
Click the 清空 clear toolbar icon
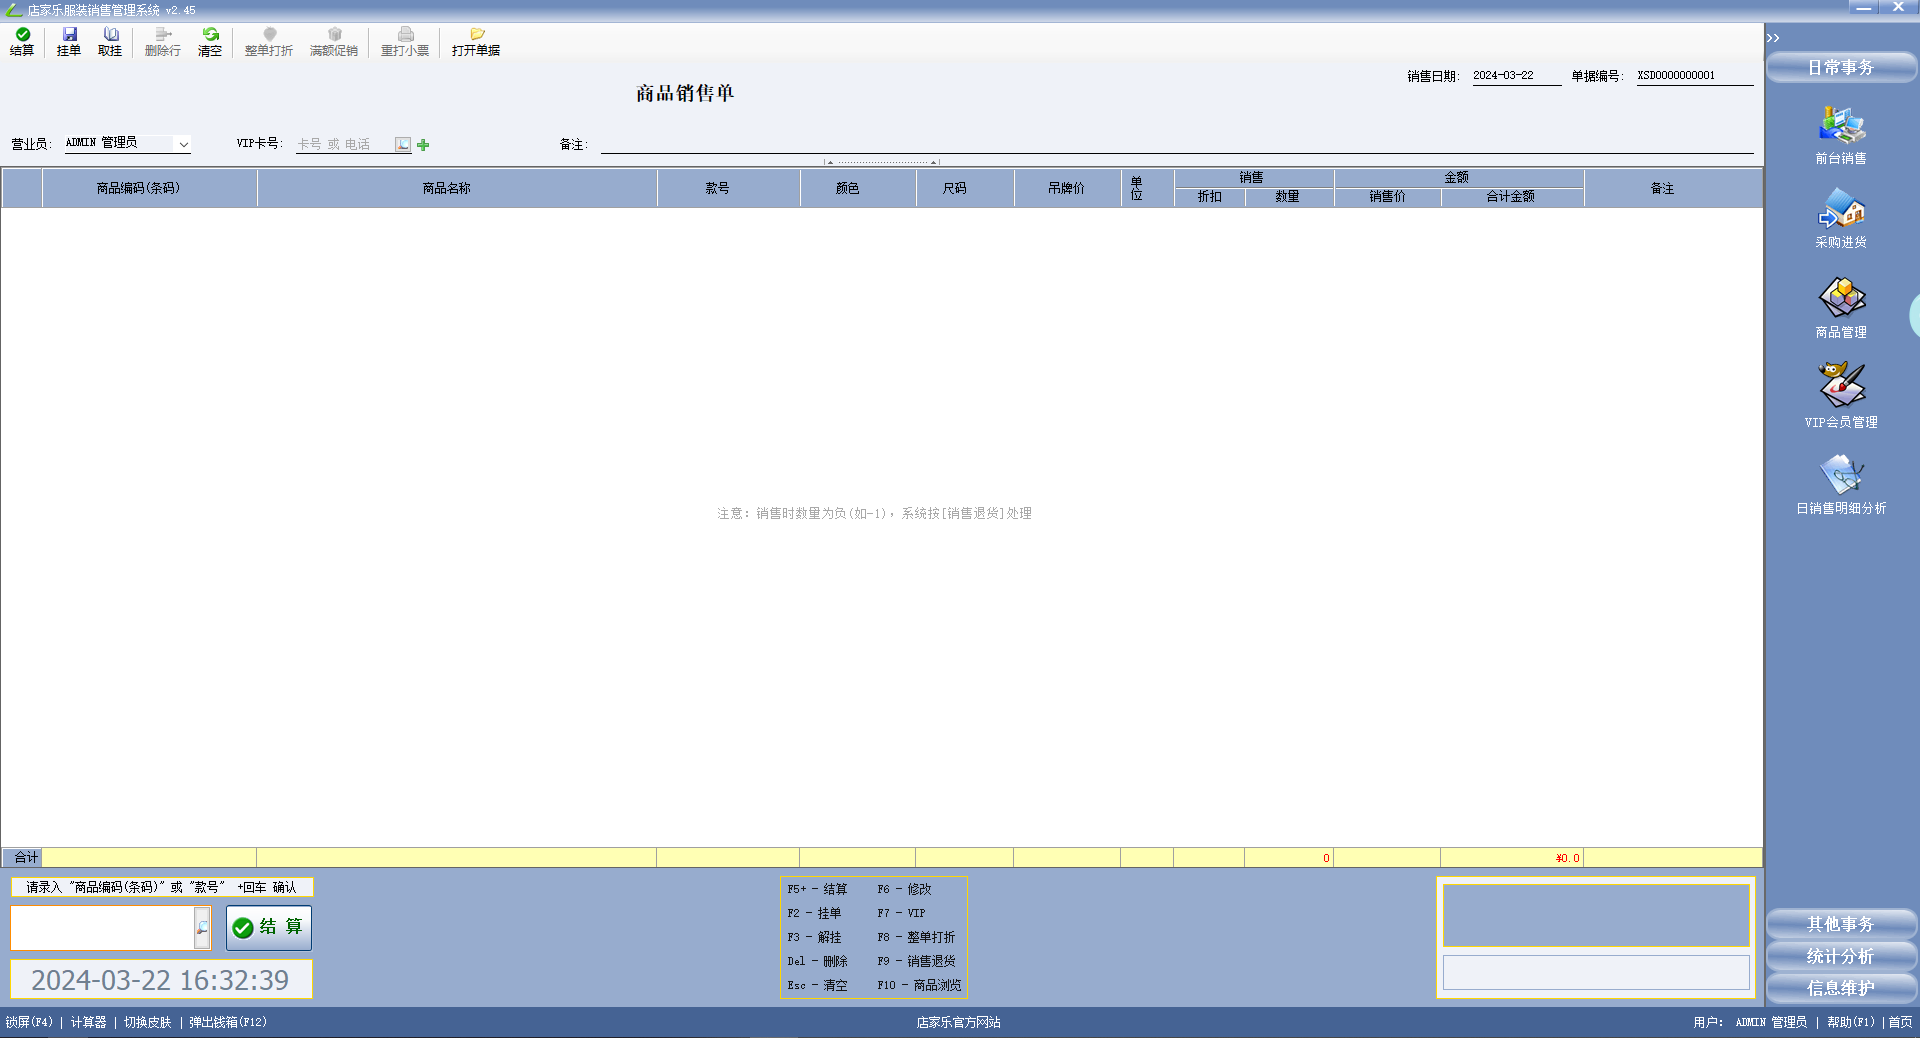point(210,42)
